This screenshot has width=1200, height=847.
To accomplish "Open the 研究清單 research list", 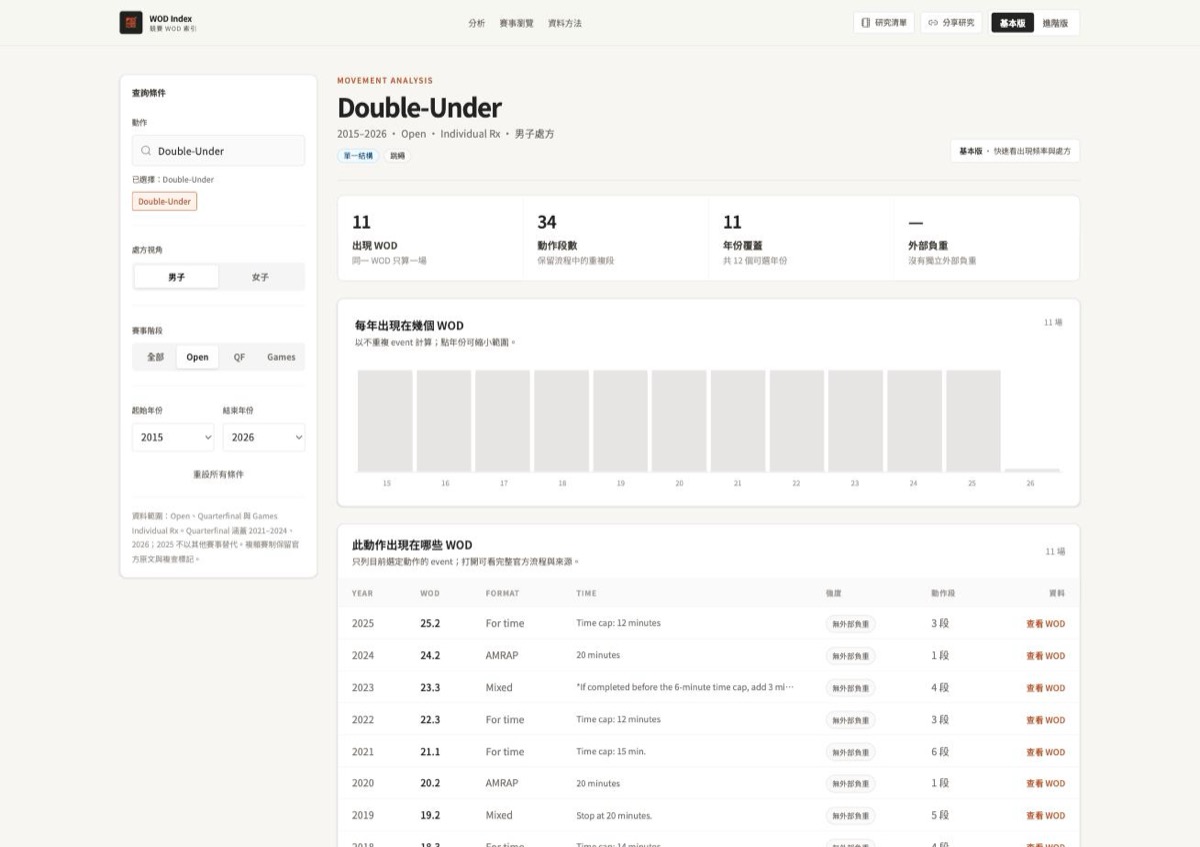I will [x=884, y=23].
